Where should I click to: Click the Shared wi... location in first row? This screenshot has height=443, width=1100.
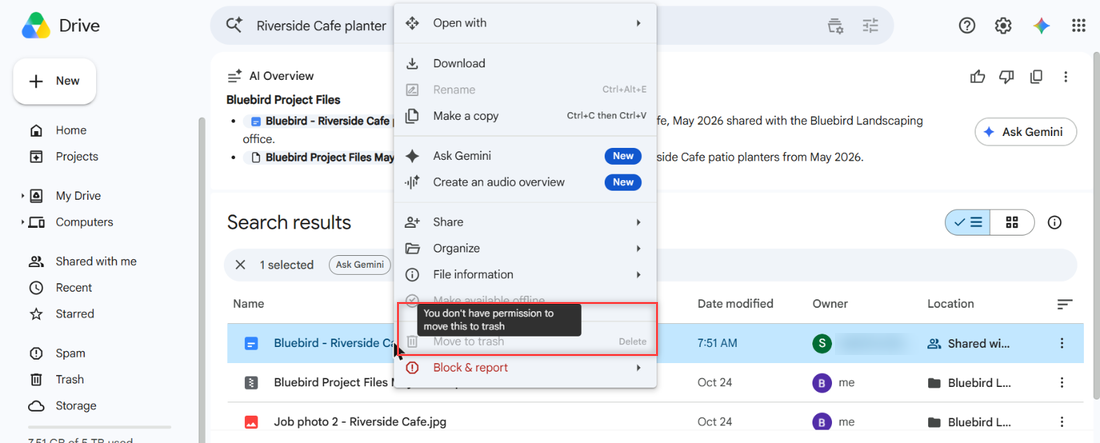(x=969, y=343)
